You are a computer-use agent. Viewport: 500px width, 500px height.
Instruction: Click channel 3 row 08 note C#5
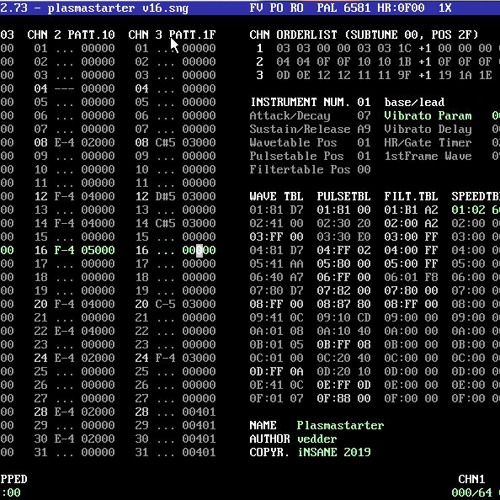[x=165, y=143]
